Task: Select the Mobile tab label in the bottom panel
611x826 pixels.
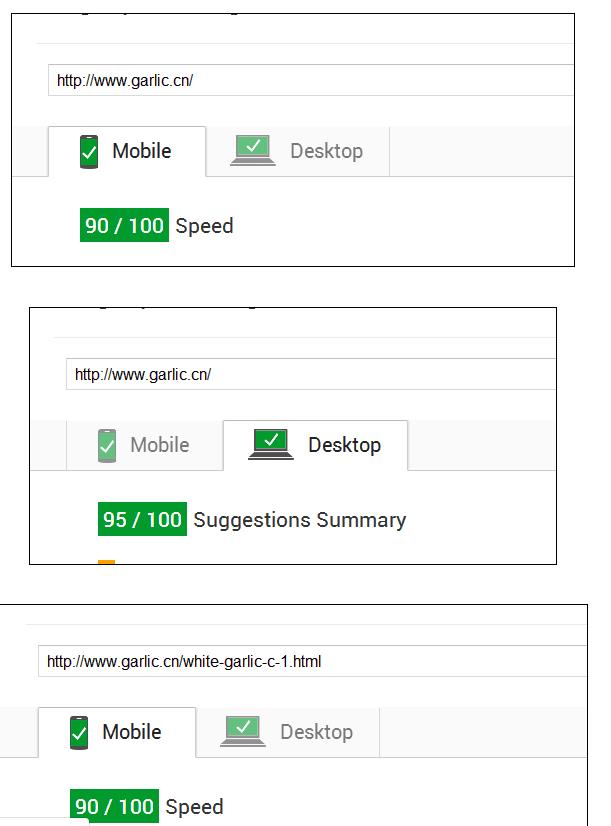Action: (x=131, y=732)
